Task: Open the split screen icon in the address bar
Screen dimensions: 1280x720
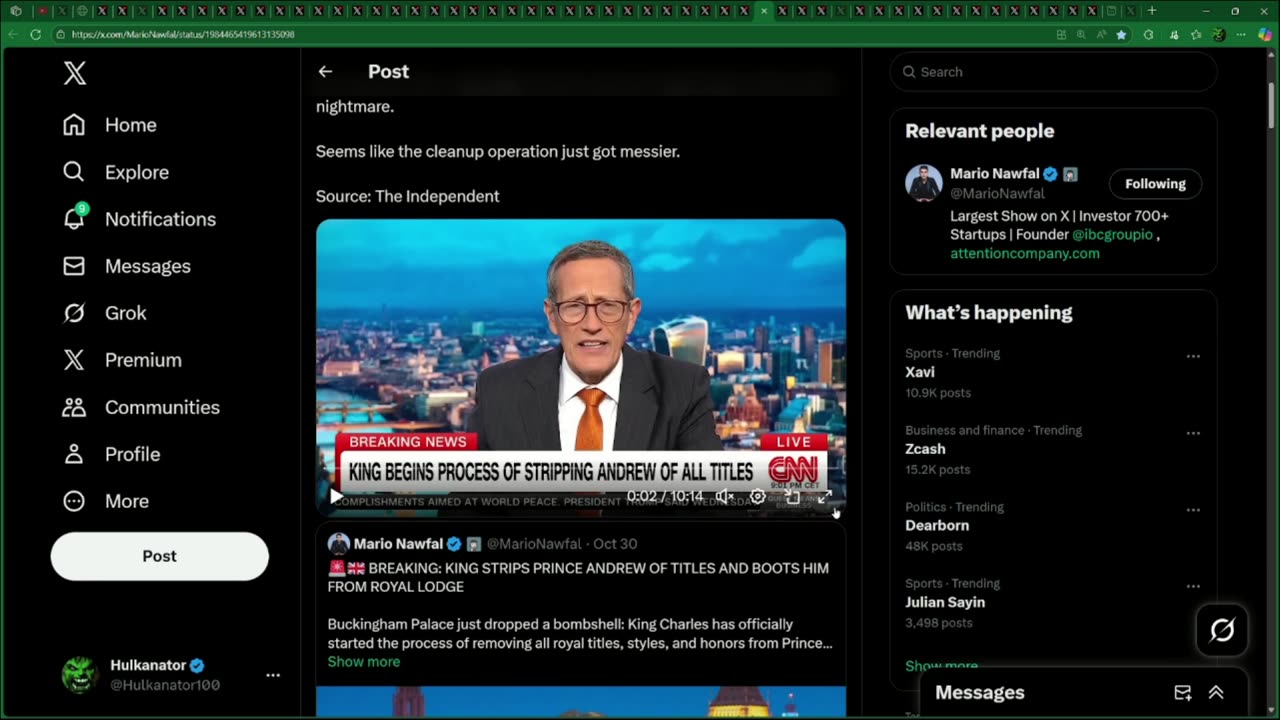Action: pyautogui.click(x=1061, y=34)
